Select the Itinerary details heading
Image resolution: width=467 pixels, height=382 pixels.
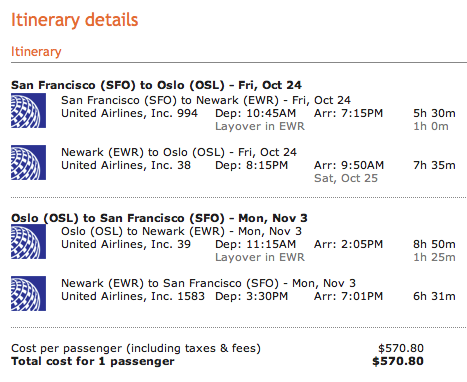click(75, 20)
